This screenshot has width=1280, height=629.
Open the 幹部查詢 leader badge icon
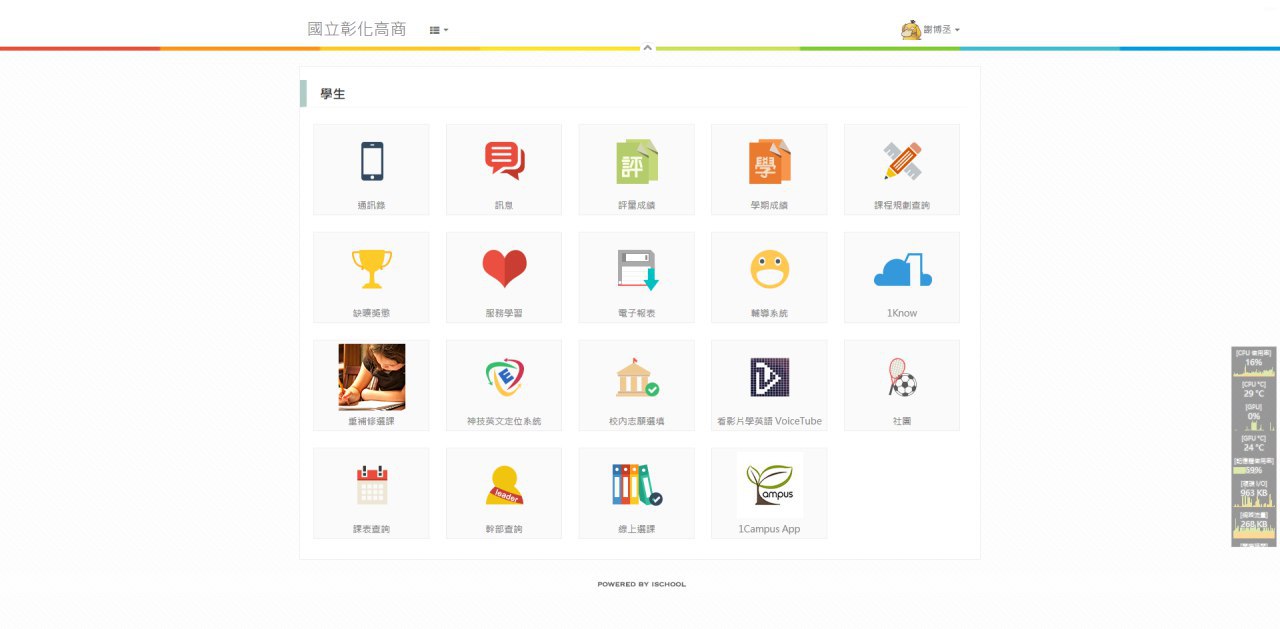pos(504,486)
